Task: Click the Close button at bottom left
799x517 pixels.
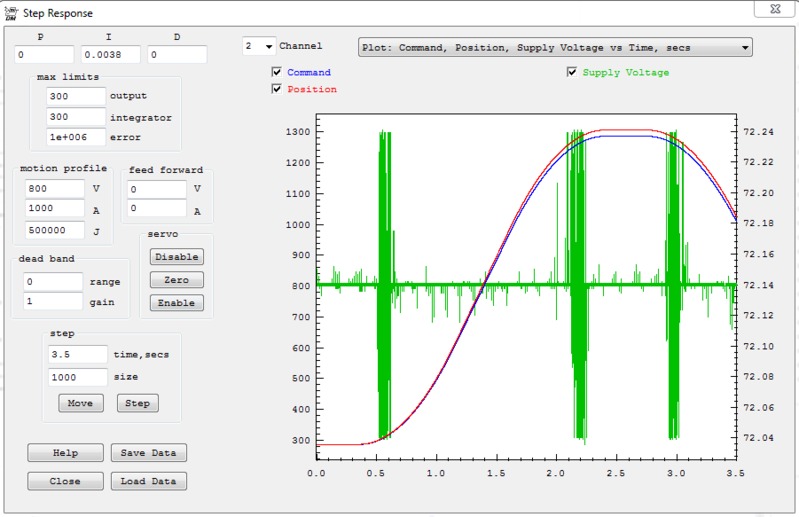Action: [65, 481]
